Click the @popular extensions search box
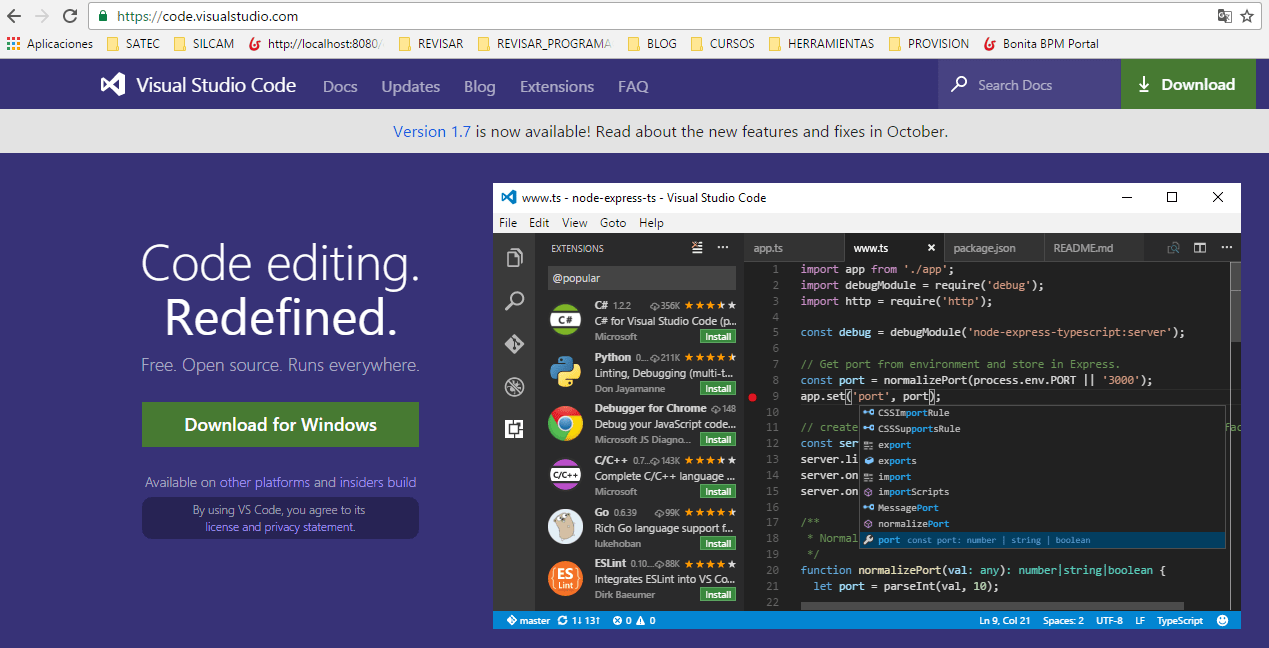The height and width of the screenshot is (648, 1269). coord(641,278)
